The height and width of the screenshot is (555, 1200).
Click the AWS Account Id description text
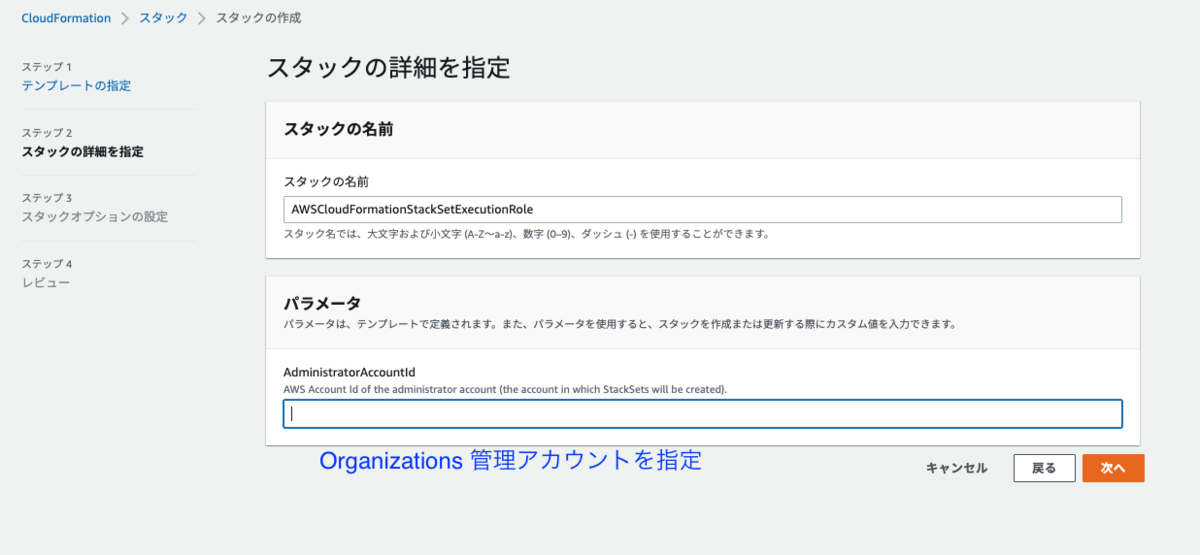pyautogui.click(x=505, y=388)
